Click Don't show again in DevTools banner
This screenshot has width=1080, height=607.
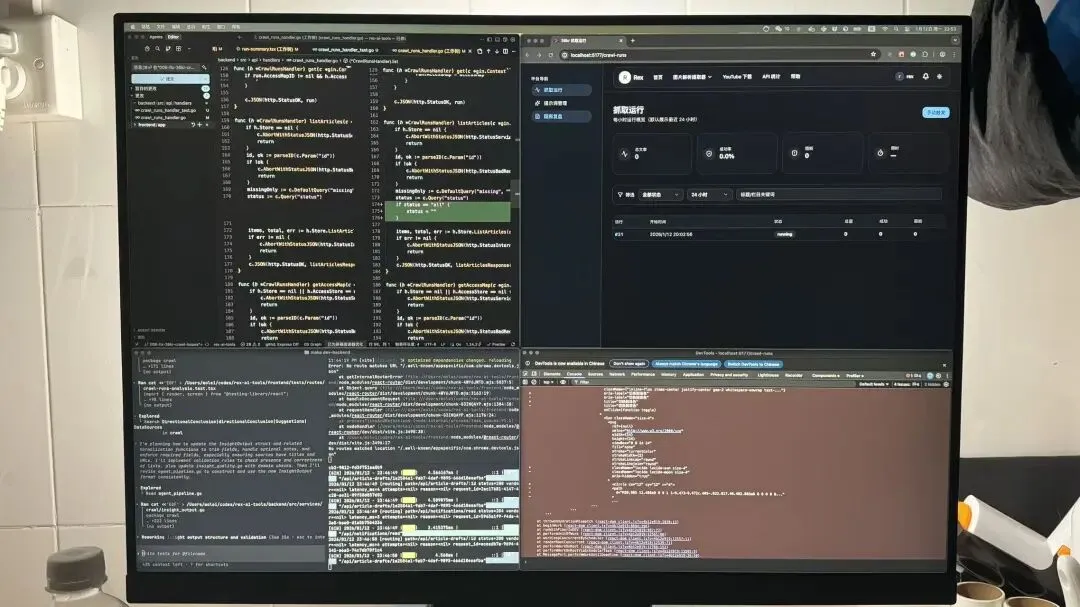point(629,364)
